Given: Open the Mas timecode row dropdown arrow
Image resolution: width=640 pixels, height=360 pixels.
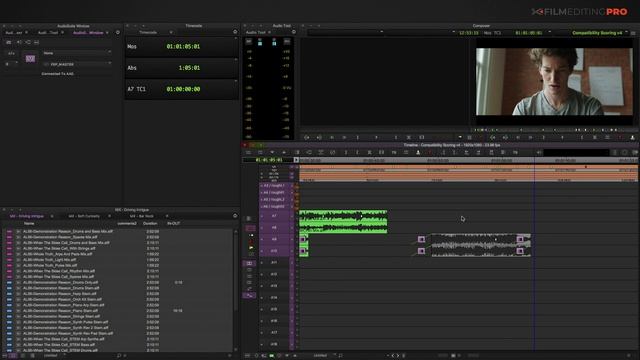Looking at the screenshot, I should 235,38.
